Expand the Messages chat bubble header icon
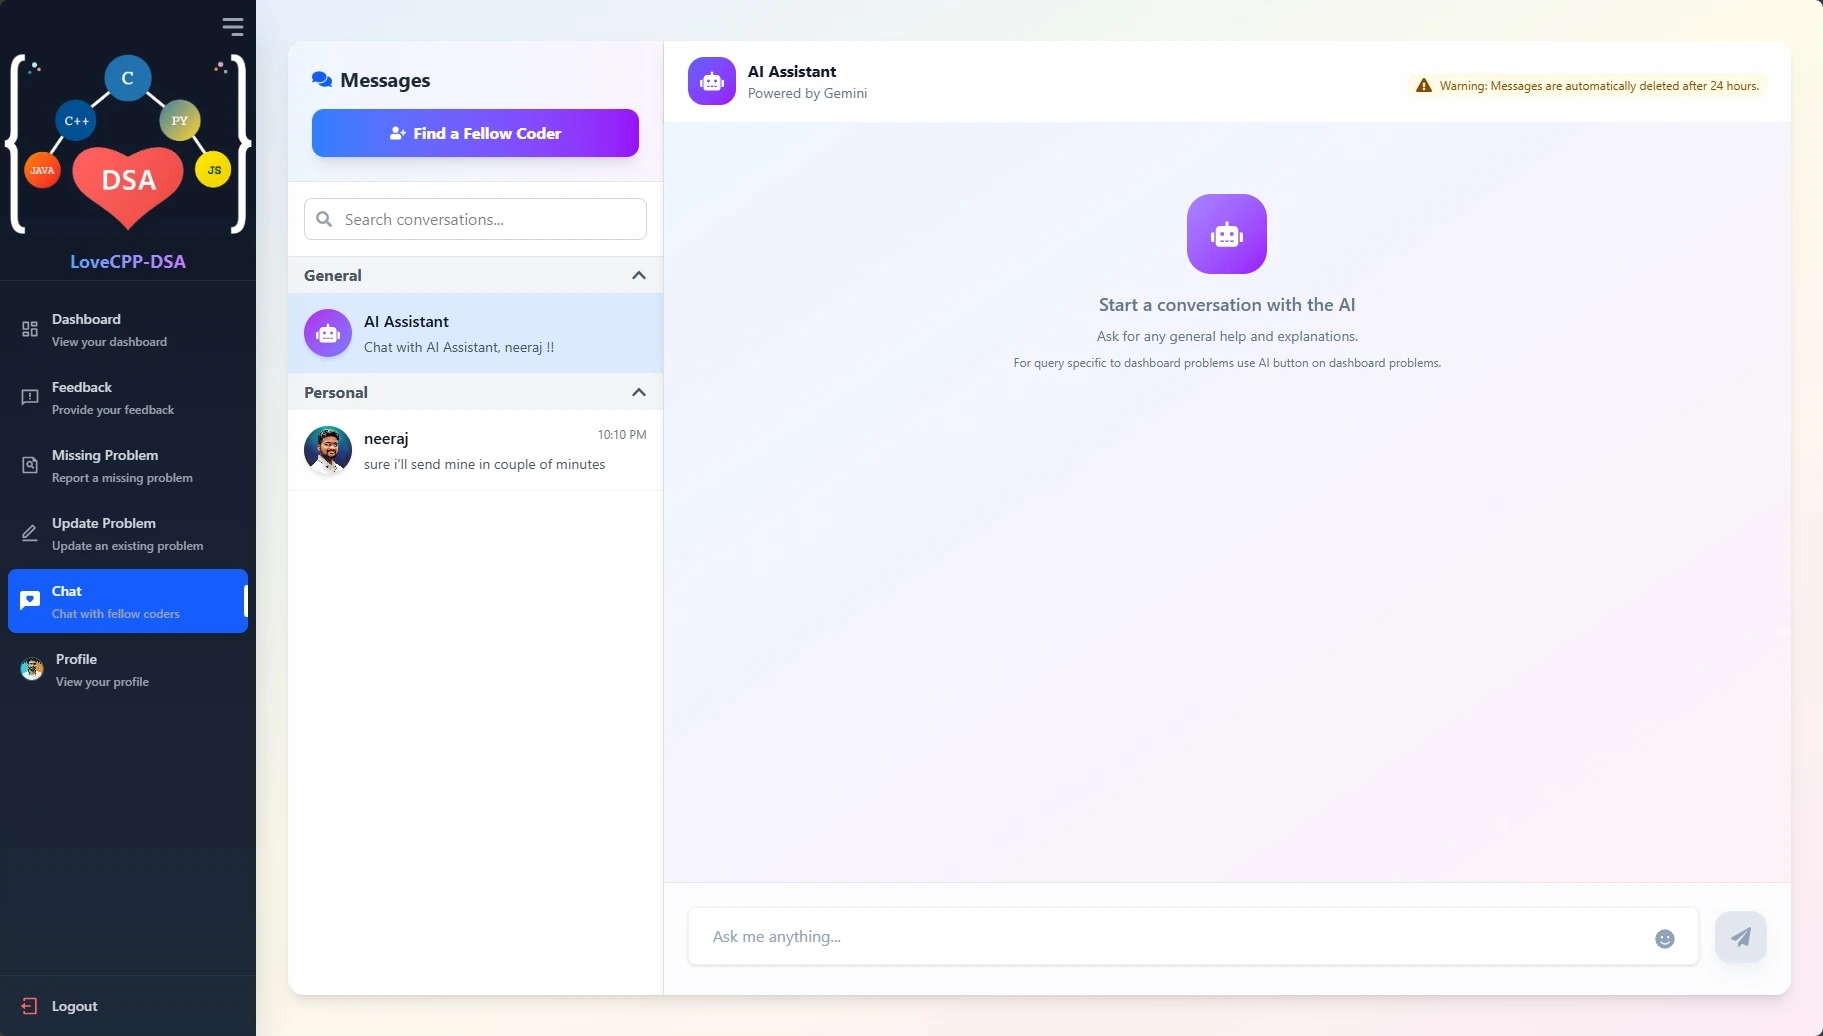The width and height of the screenshot is (1823, 1036). pyautogui.click(x=322, y=80)
